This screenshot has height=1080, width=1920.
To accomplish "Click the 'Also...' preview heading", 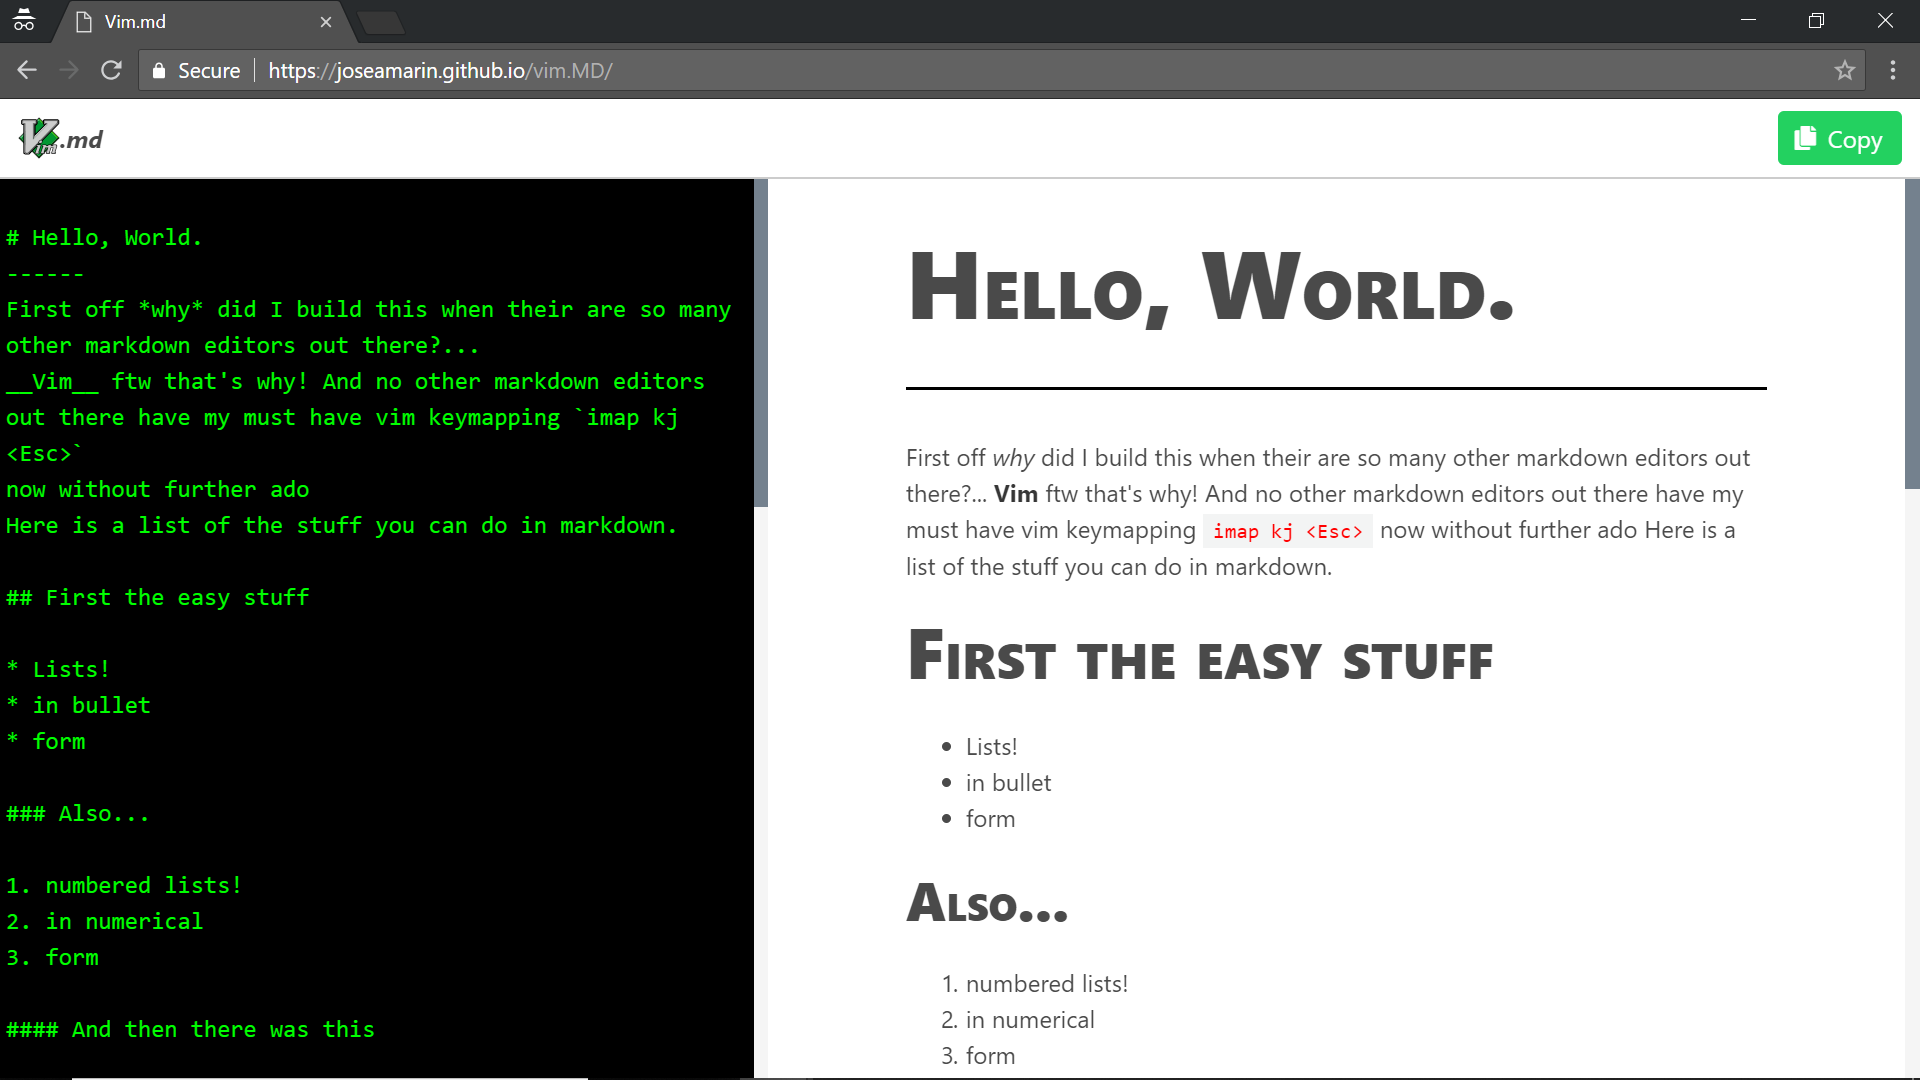I will click(987, 903).
